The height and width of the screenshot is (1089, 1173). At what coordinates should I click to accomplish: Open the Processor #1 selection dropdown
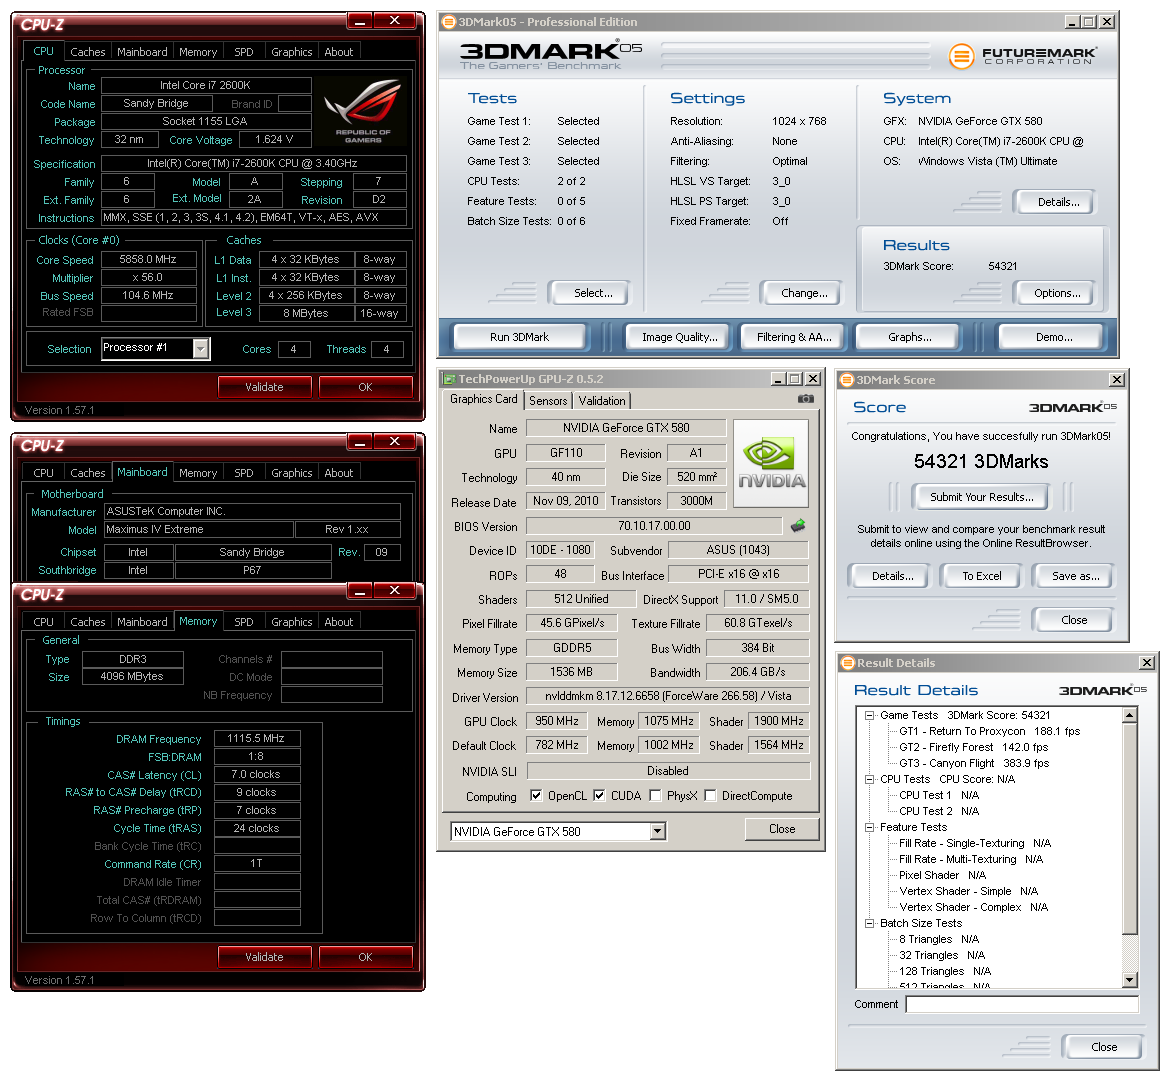tap(200, 349)
